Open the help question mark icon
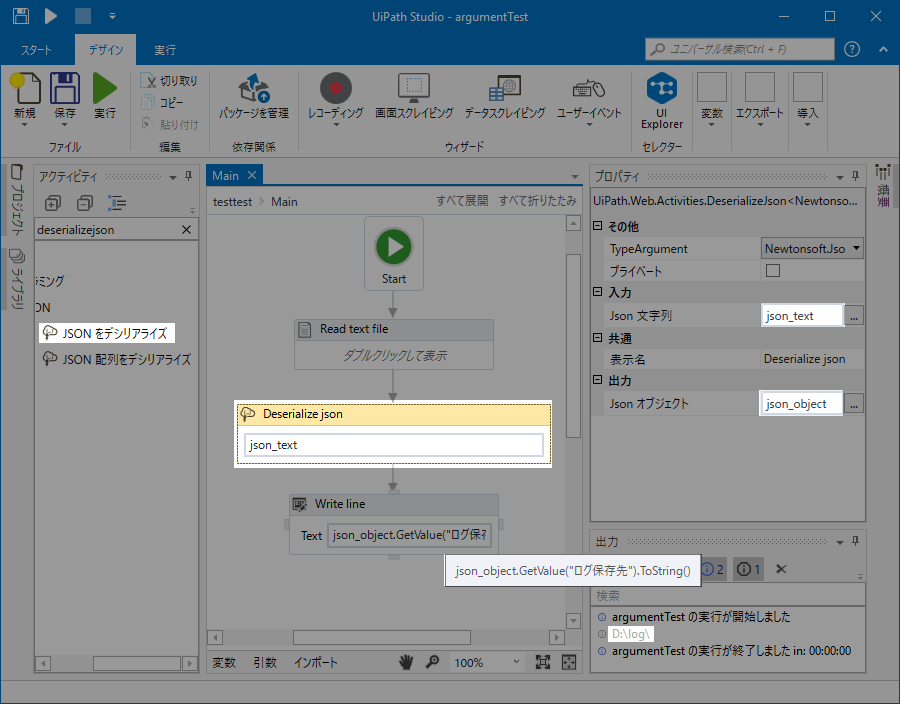 click(852, 49)
